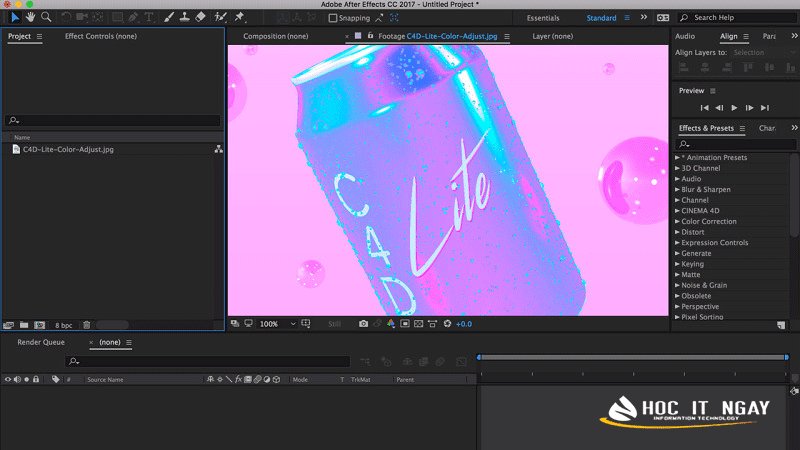Toggle snap to bounding box features
The width and height of the screenshot is (800, 450).
pyautogui.click(x=394, y=18)
